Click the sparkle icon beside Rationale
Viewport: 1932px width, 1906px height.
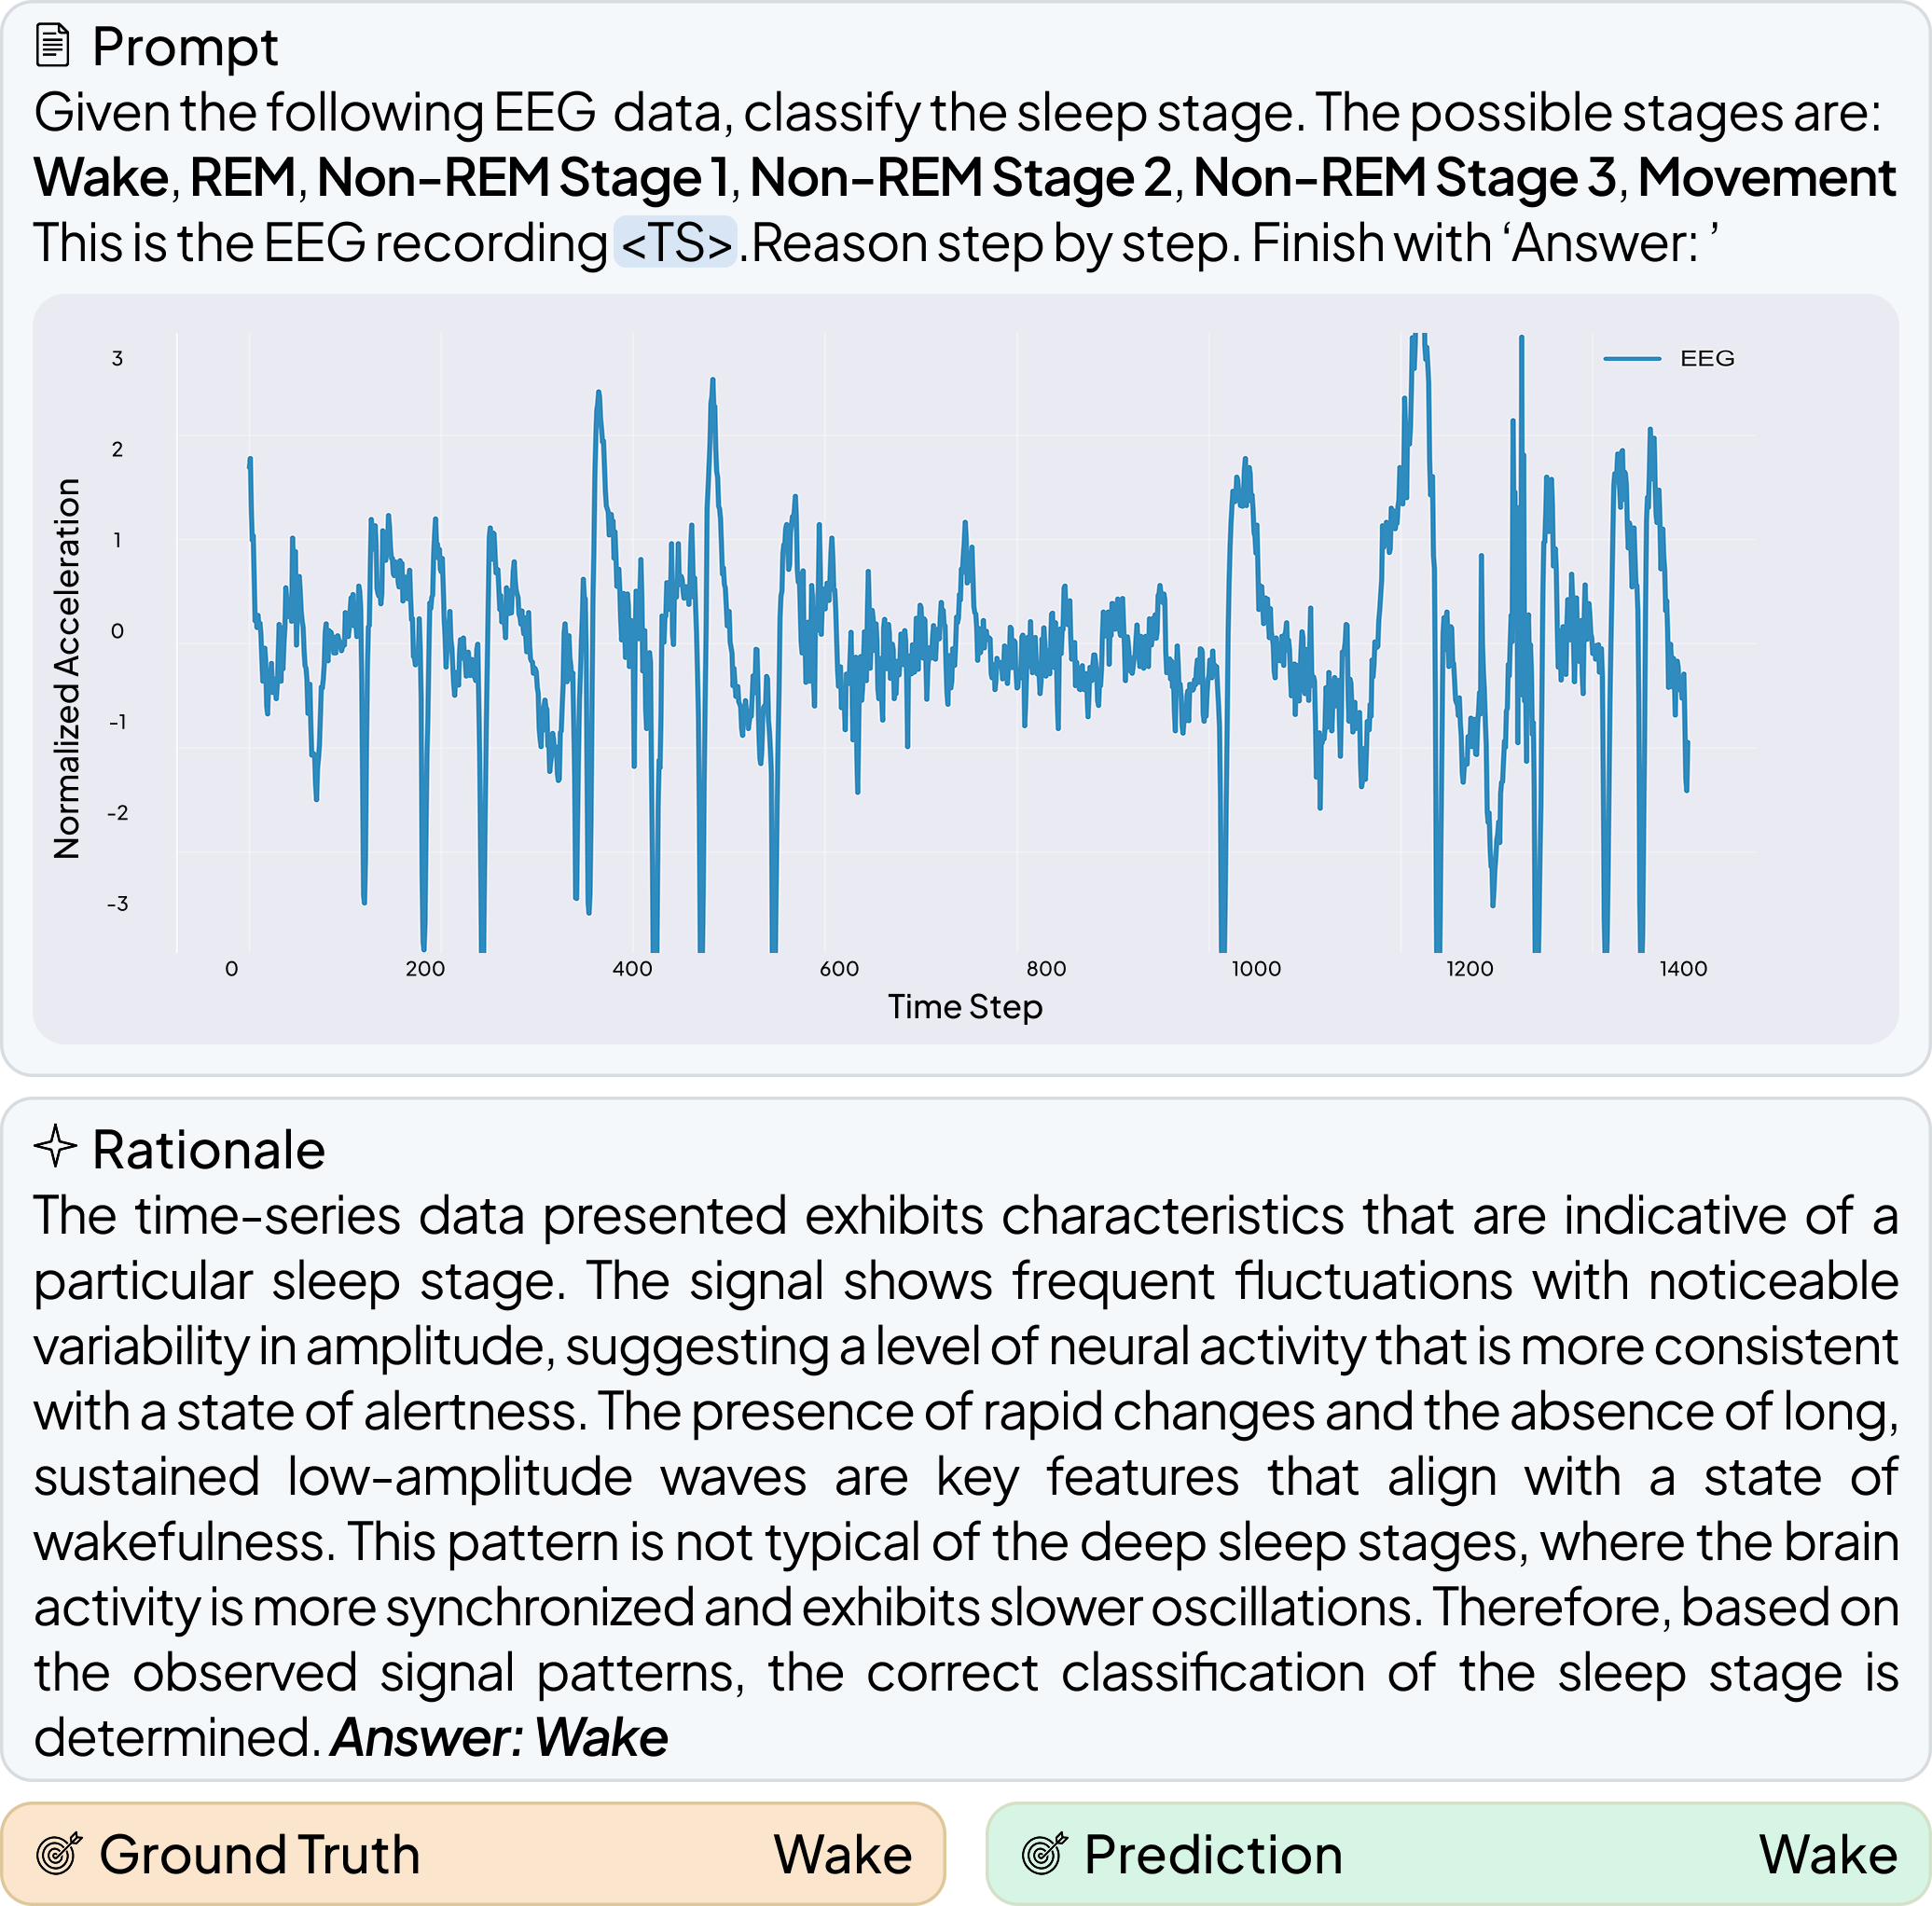(x=55, y=1147)
